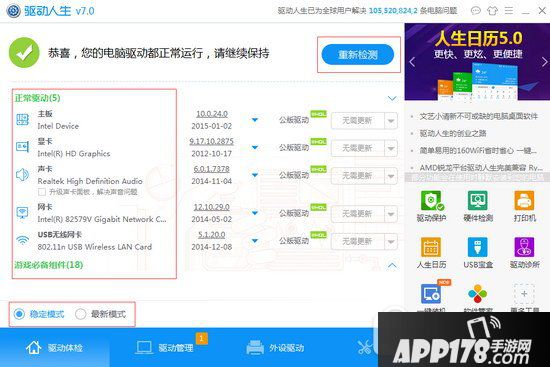This screenshot has width=550, height=367.
Task: Switch to 驱动管理 tab
Action: coord(165,348)
